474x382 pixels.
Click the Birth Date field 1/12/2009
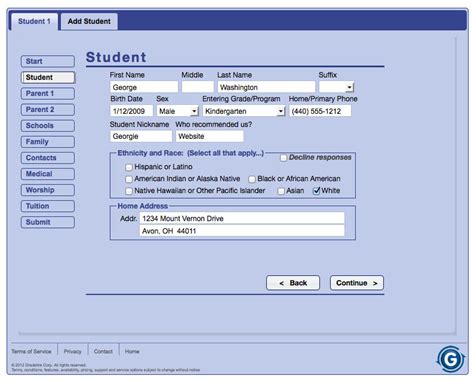coord(131,111)
